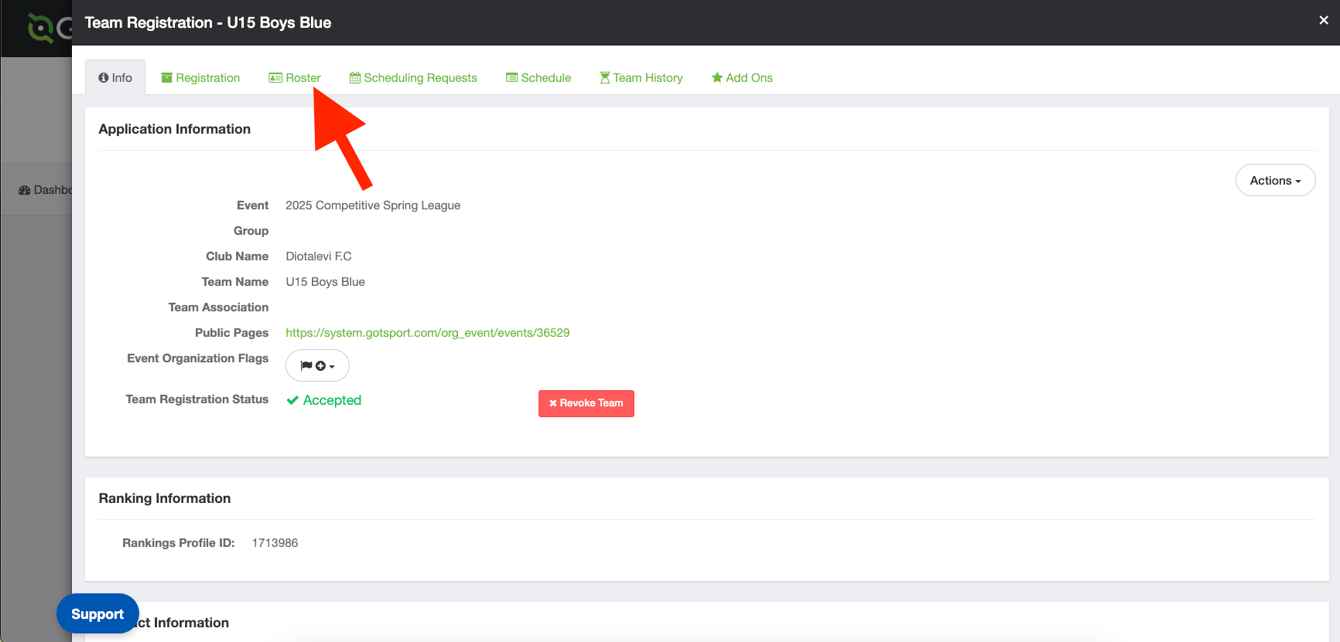
Task: Click the 'Team Registration Status' label
Action: pos(197,399)
